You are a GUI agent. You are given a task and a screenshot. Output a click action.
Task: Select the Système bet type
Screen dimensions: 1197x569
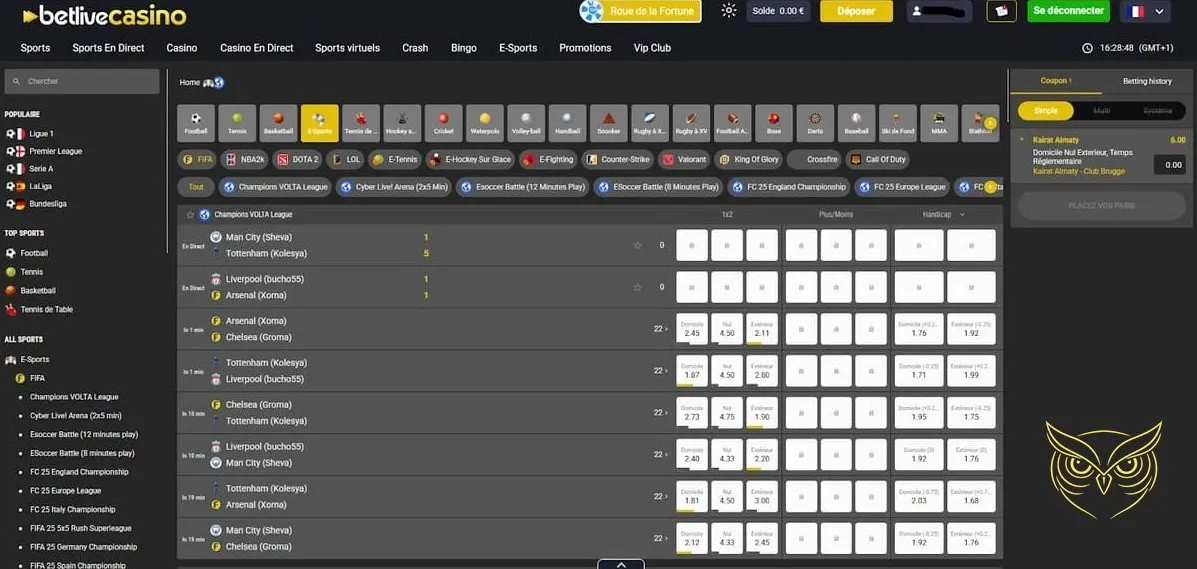point(1157,111)
